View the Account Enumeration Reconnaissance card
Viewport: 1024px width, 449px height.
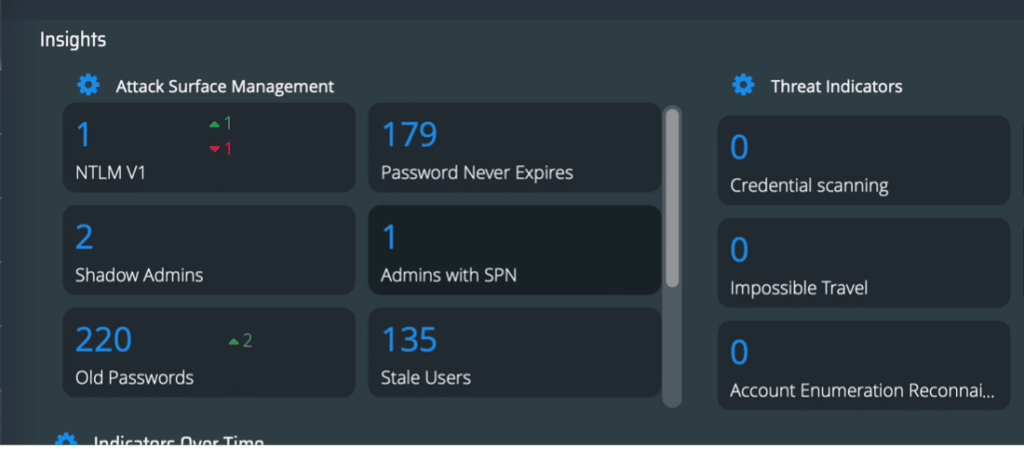[863, 365]
